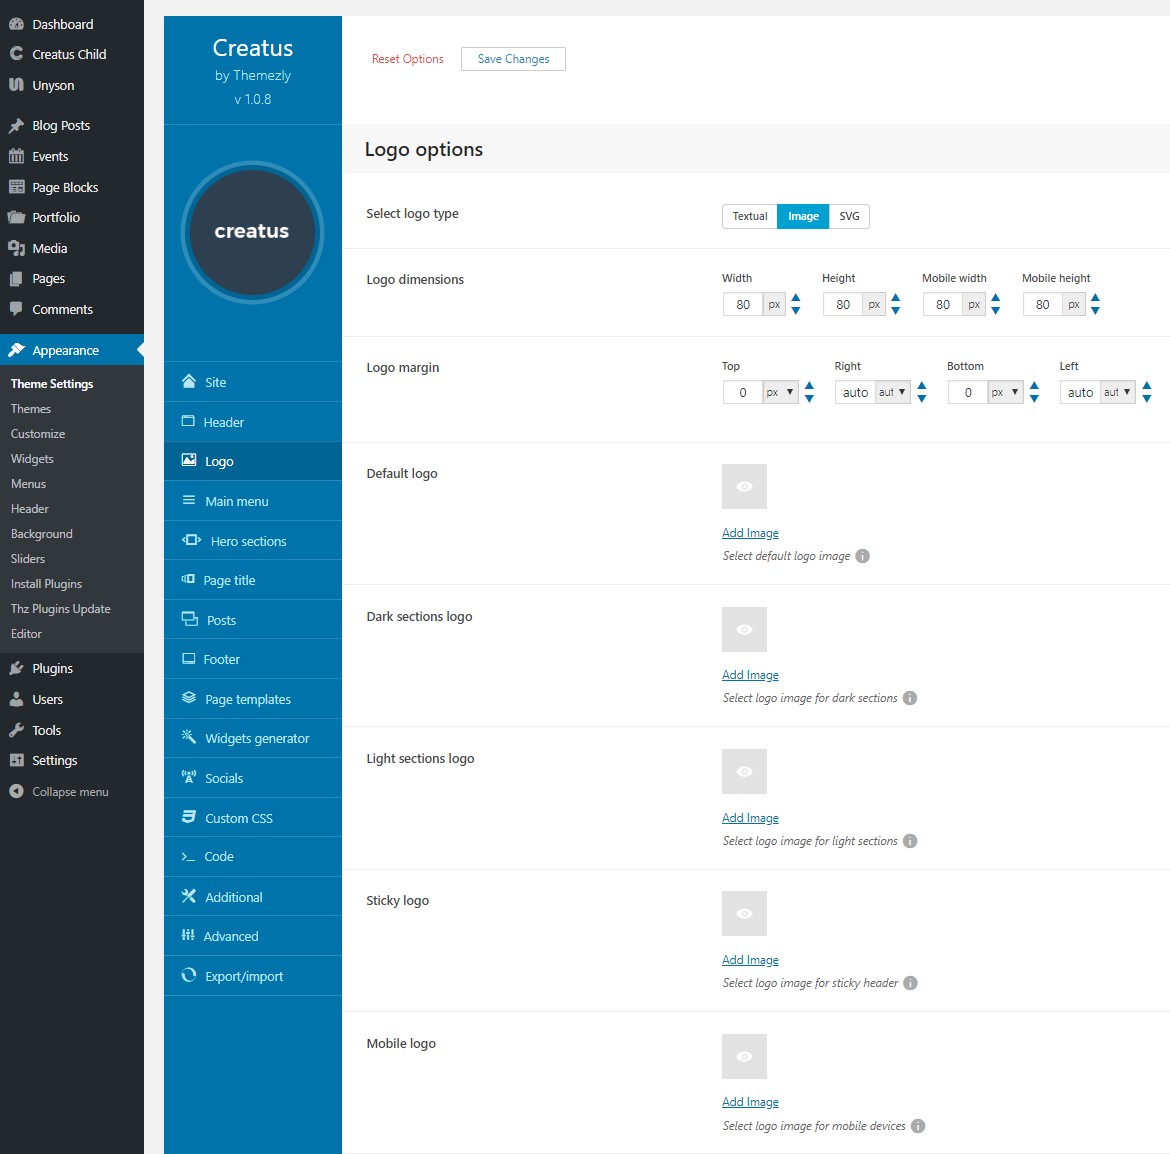
Task: Open Plugins in the WordPress sidebar
Action: click(52, 668)
